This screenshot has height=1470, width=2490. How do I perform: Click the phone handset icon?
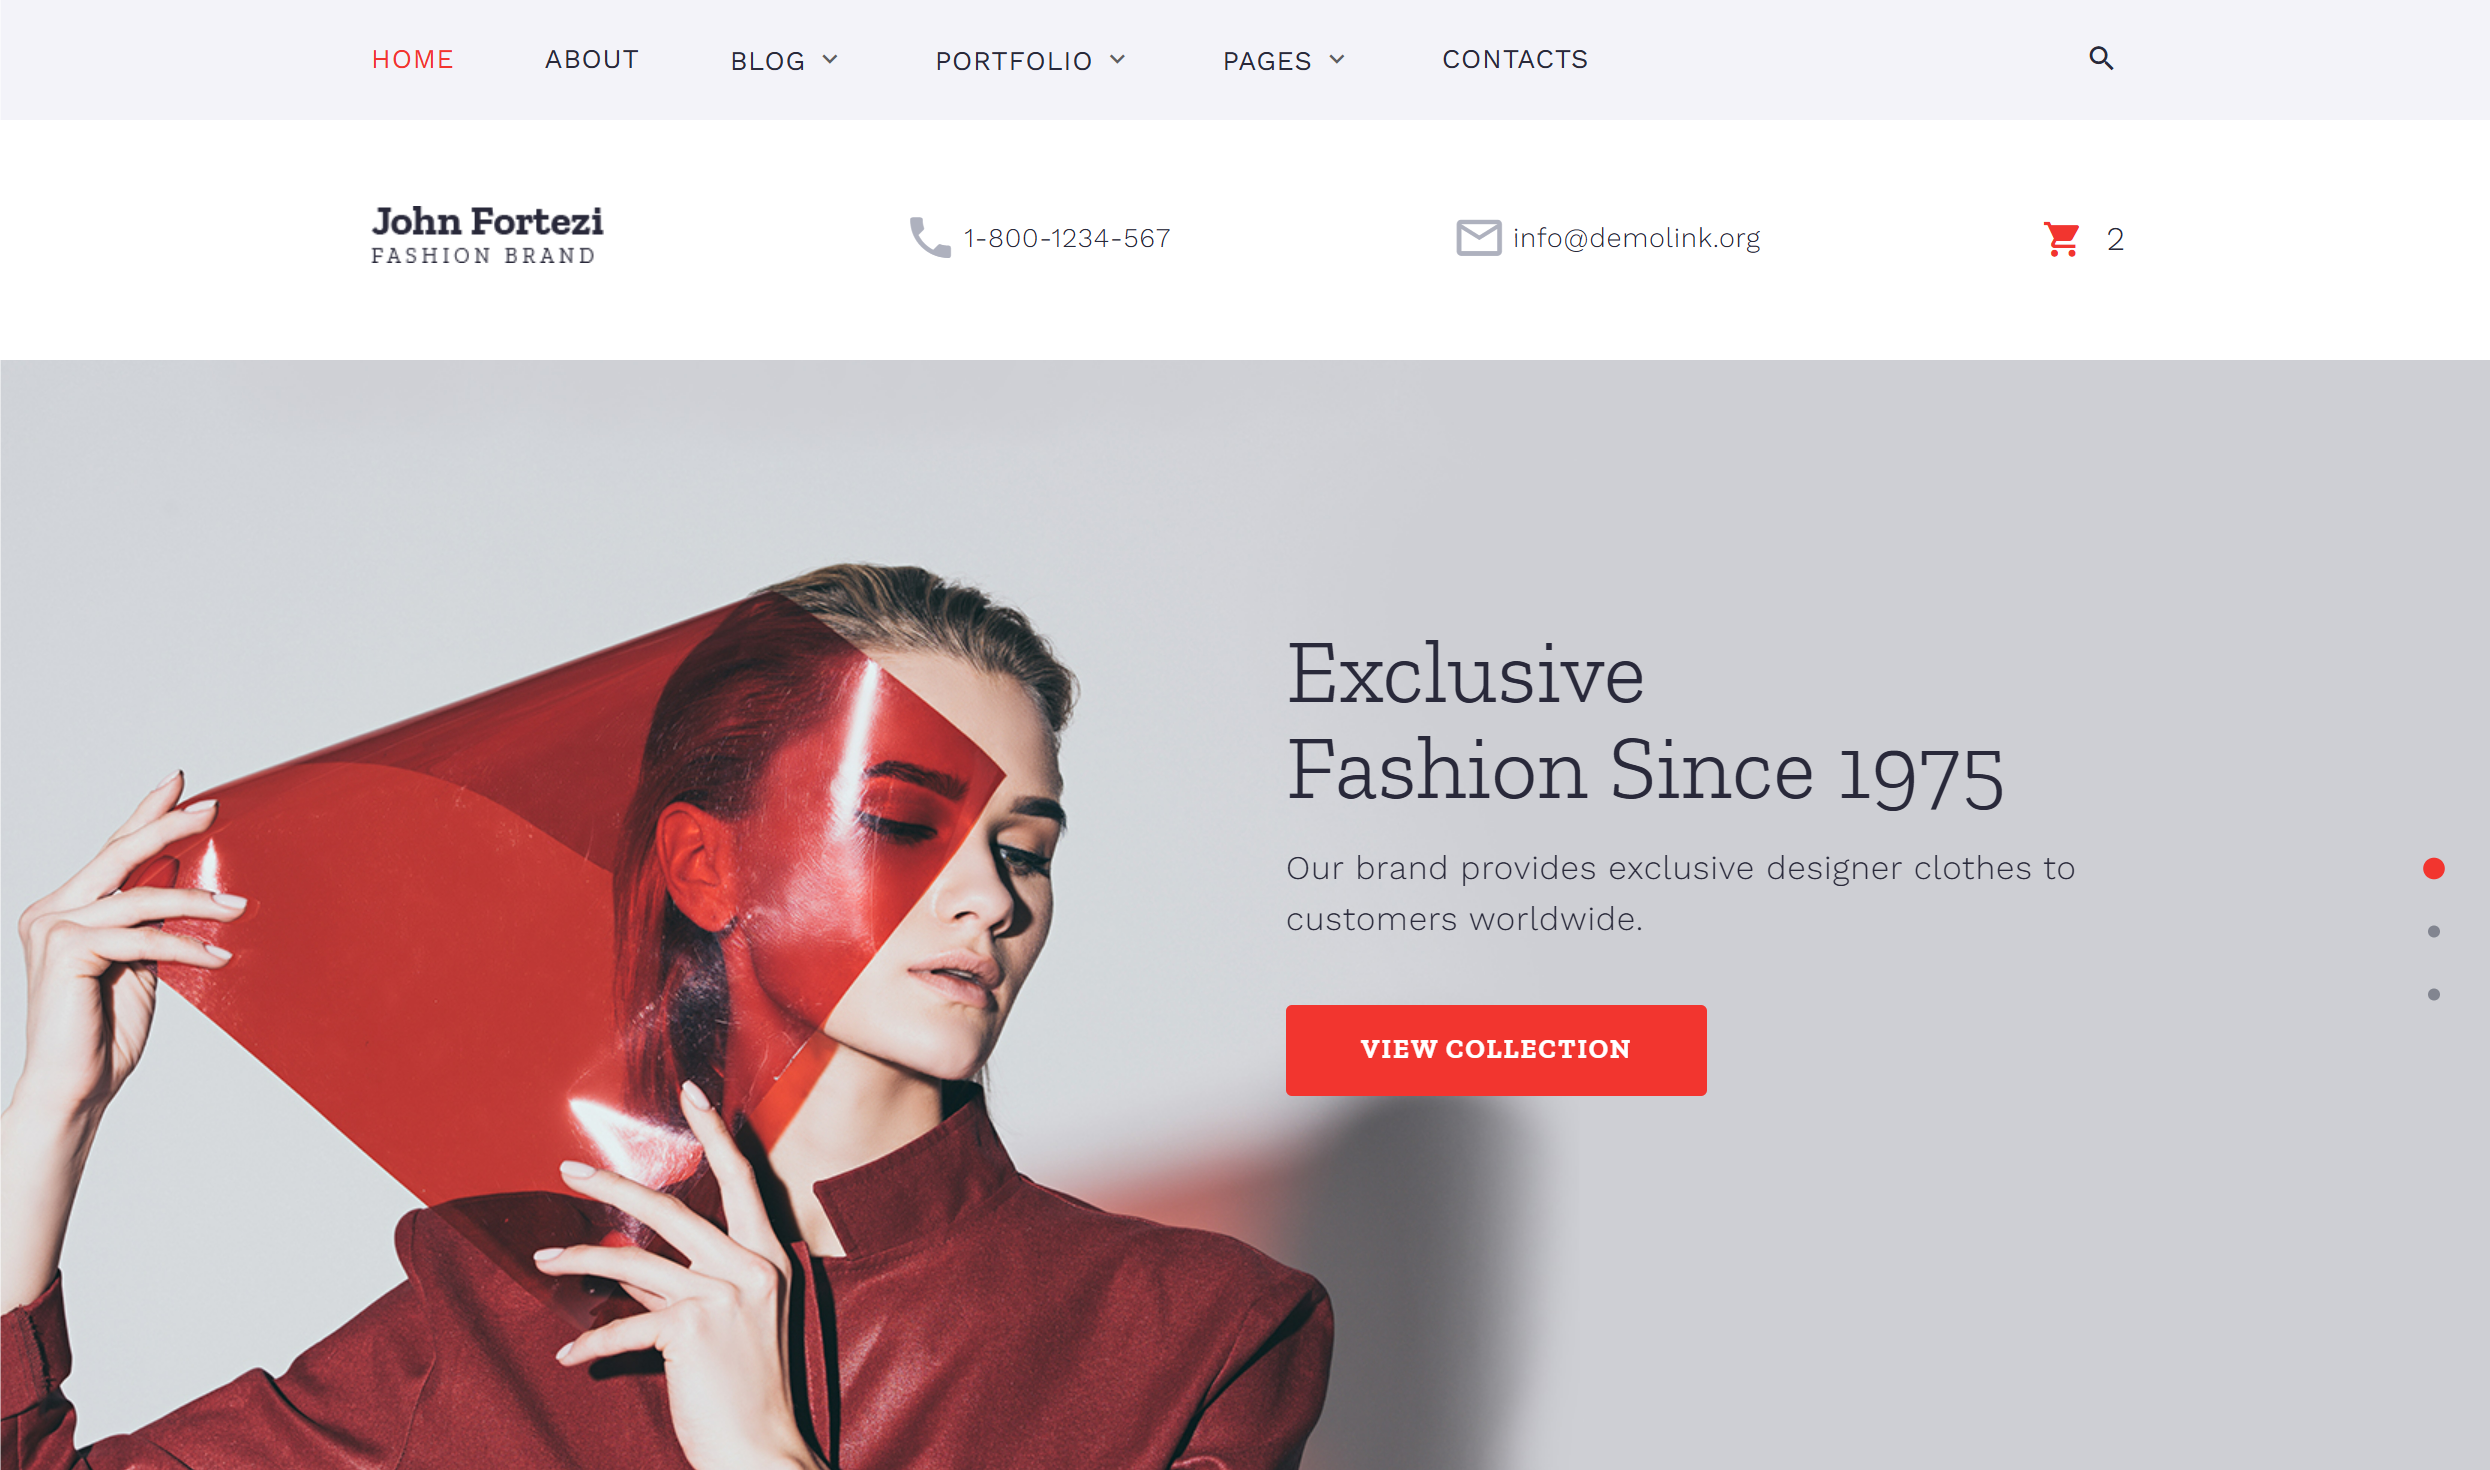click(x=930, y=238)
